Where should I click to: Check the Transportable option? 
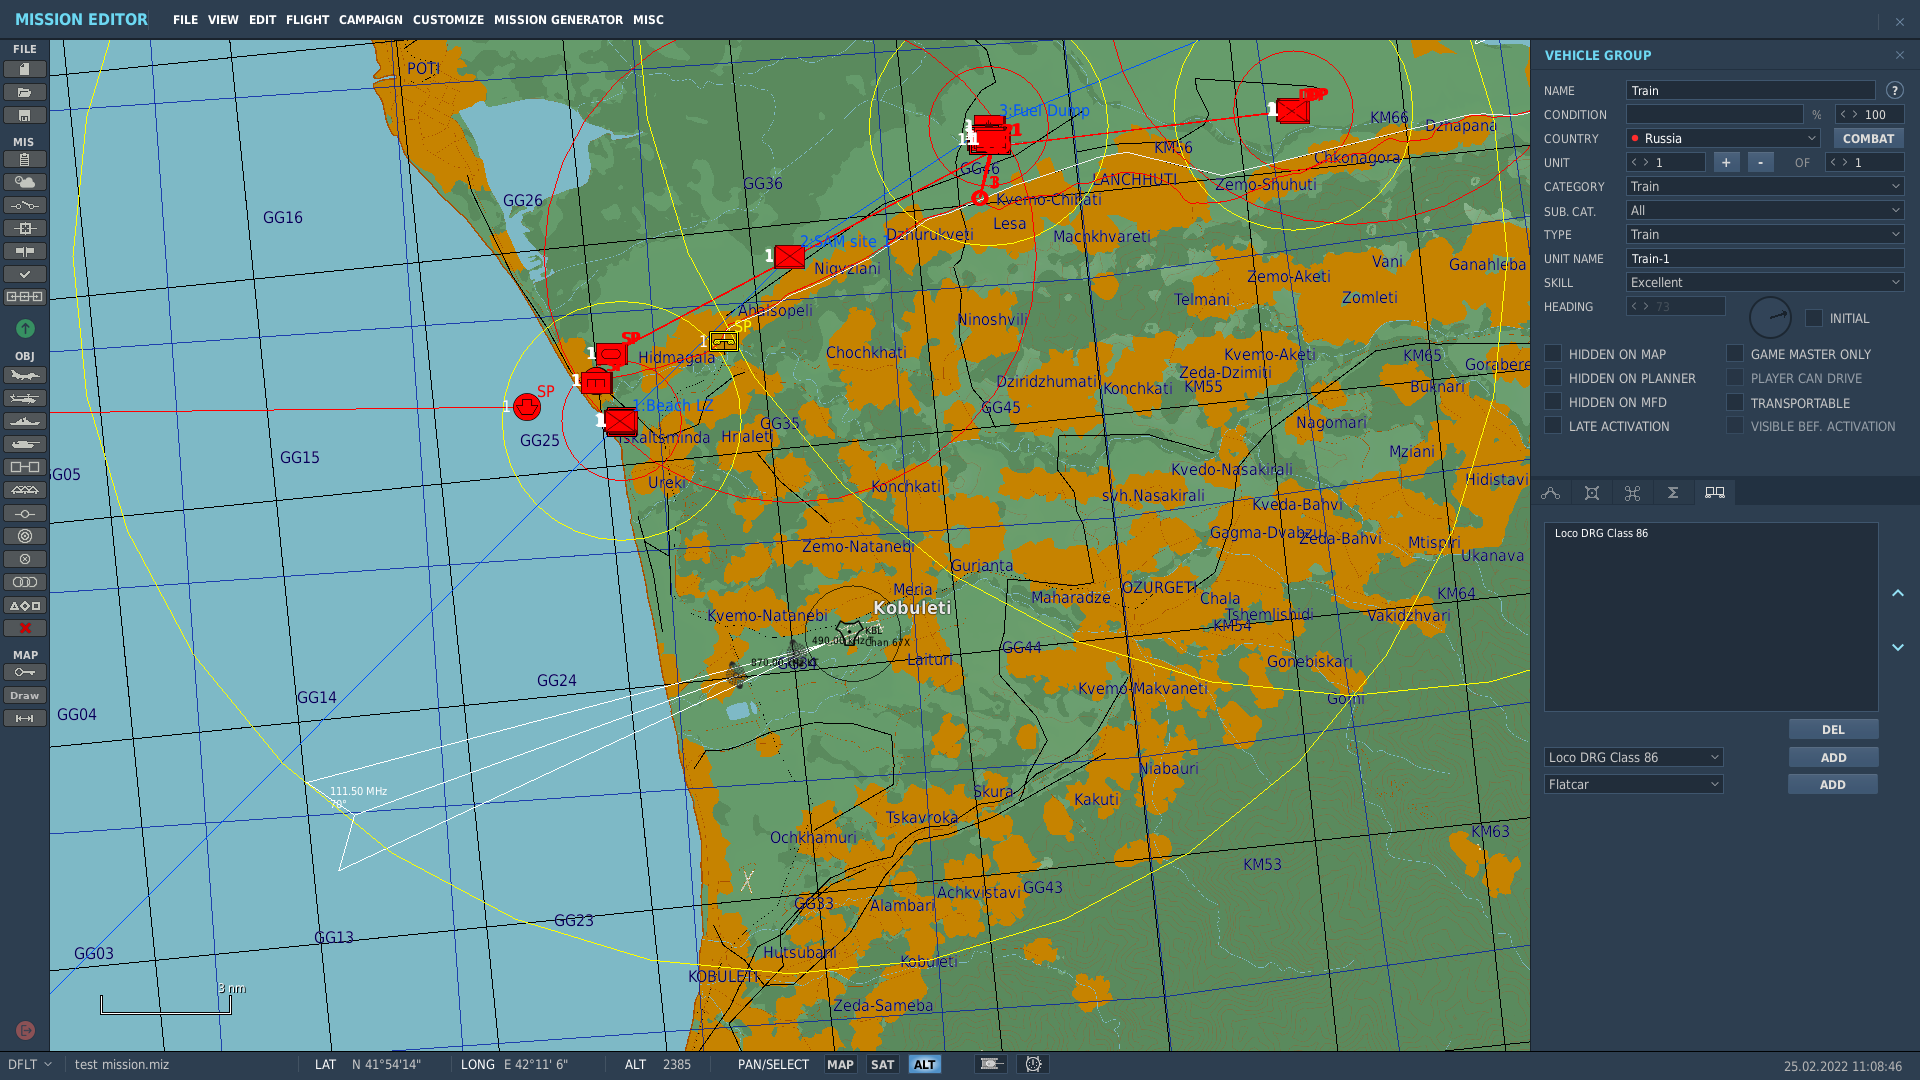1735,402
